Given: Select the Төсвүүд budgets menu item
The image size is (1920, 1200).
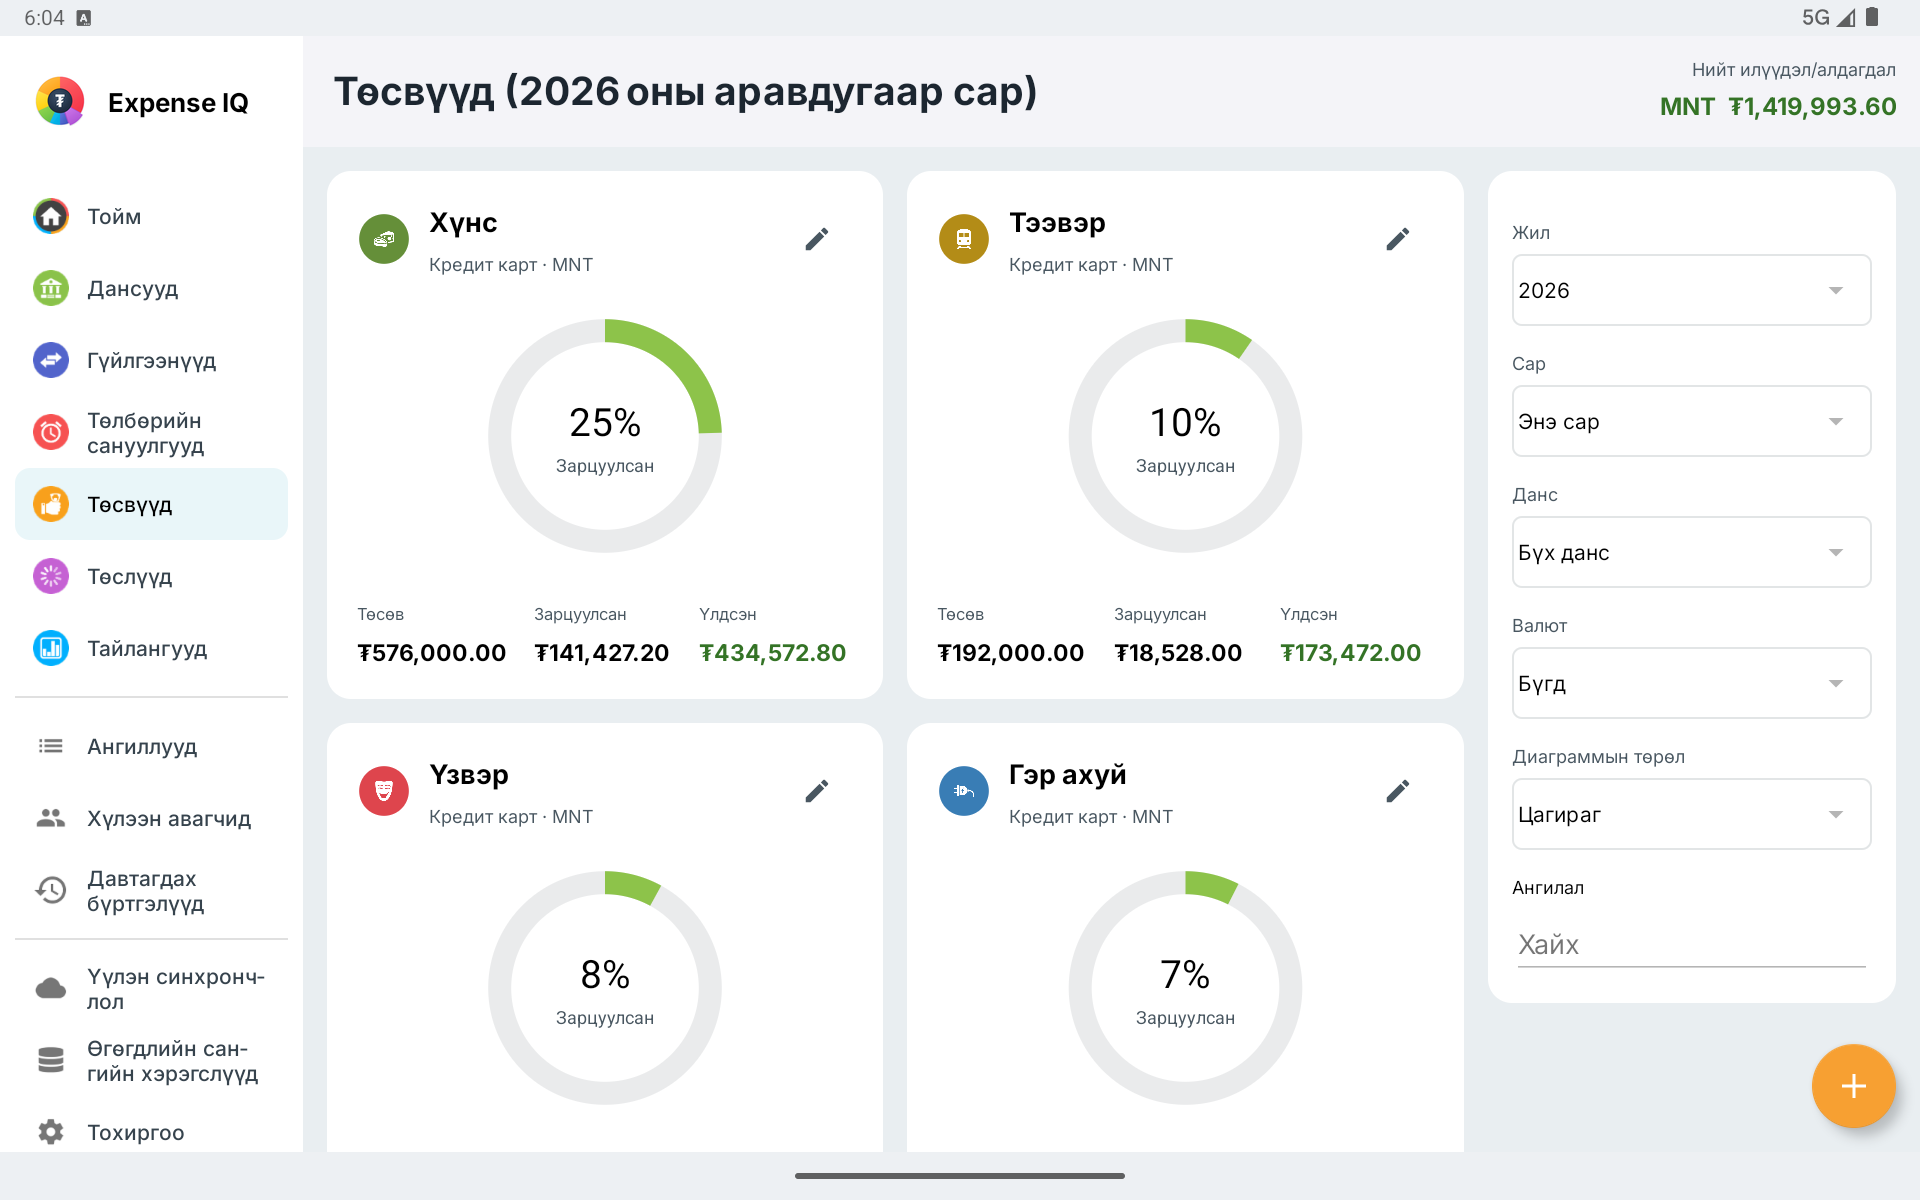Looking at the screenshot, I should click(x=151, y=504).
